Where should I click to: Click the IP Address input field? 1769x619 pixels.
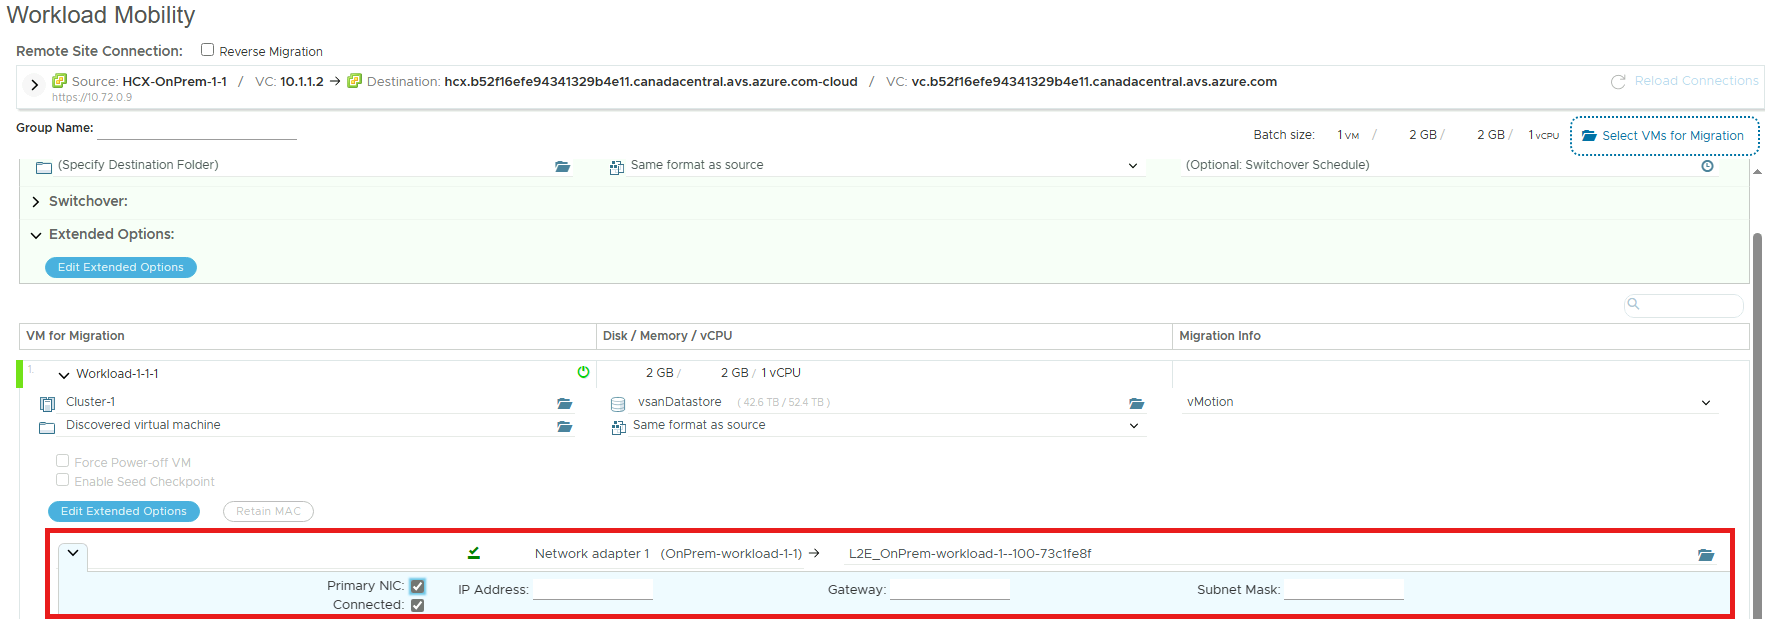593,589
